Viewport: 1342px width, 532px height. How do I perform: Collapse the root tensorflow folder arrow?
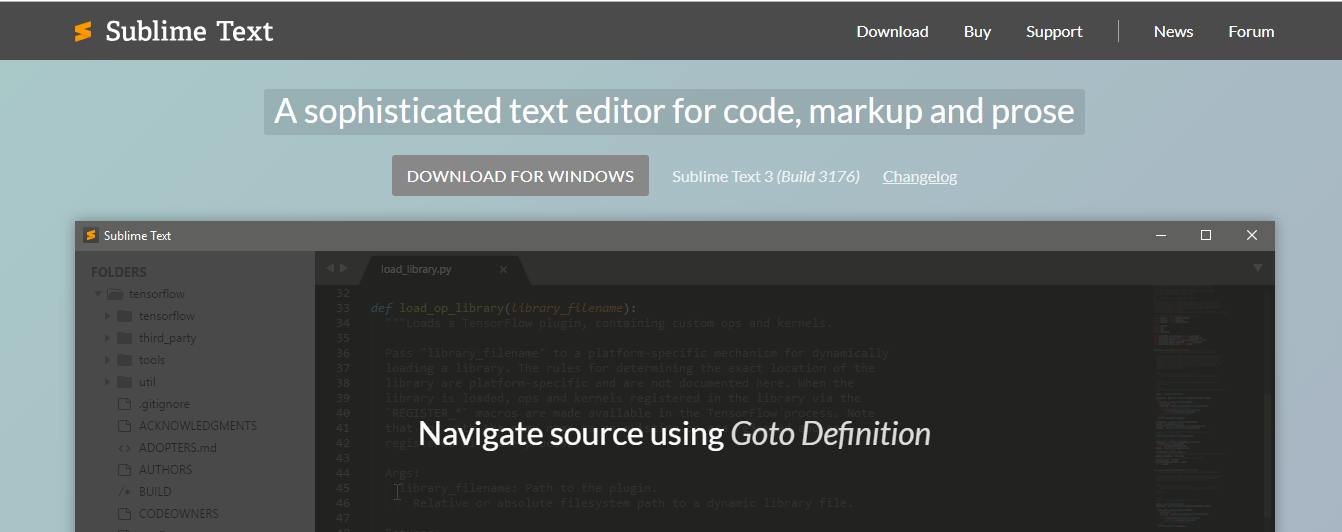(98, 294)
